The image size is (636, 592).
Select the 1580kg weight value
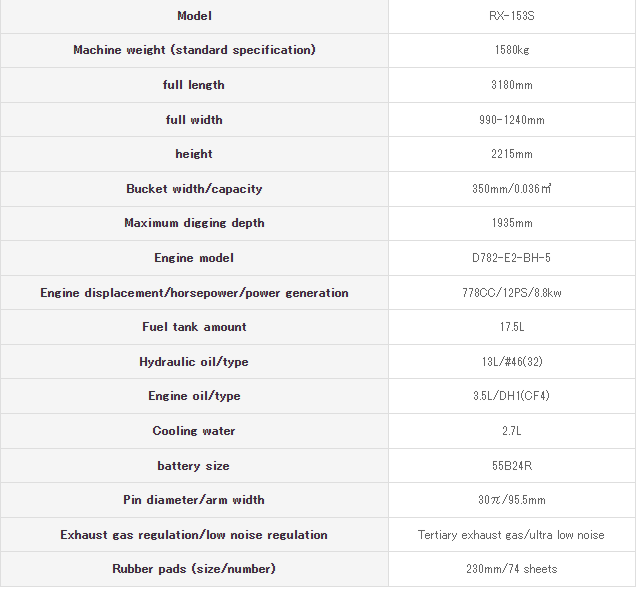(x=512, y=50)
